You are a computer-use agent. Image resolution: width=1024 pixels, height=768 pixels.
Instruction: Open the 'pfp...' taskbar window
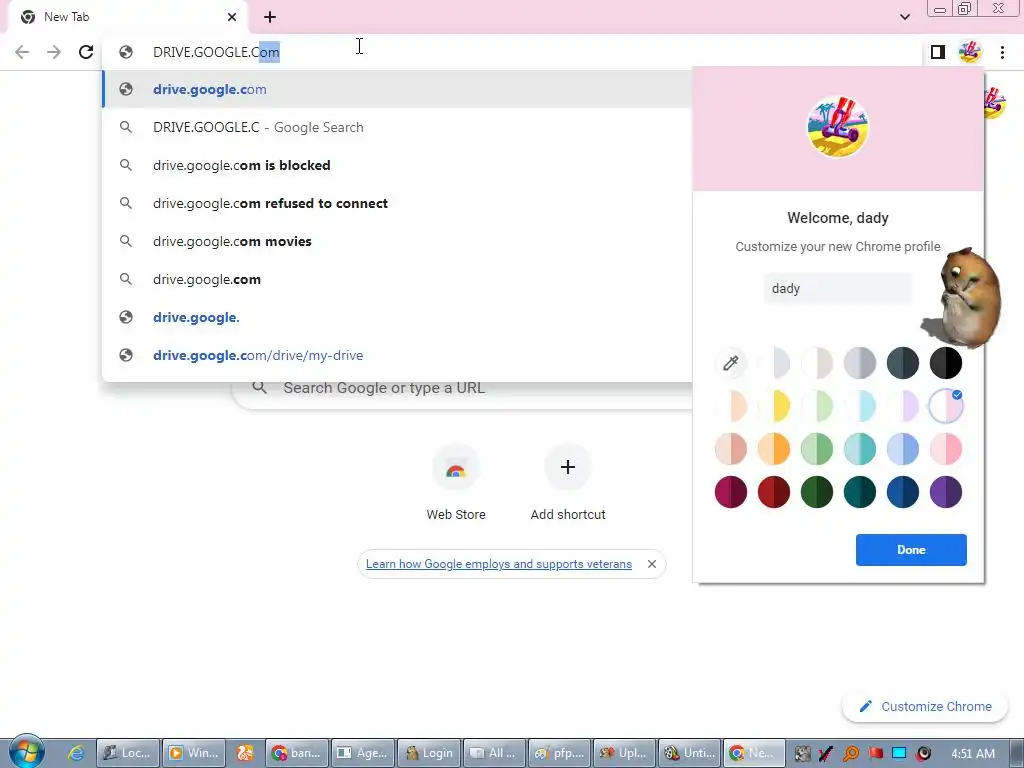559,754
